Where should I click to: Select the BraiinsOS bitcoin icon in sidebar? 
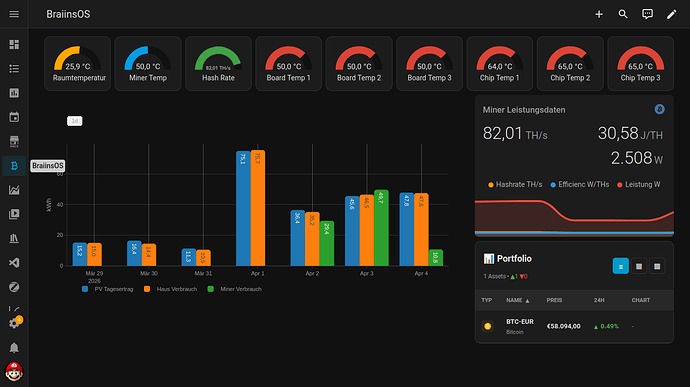tap(14, 166)
